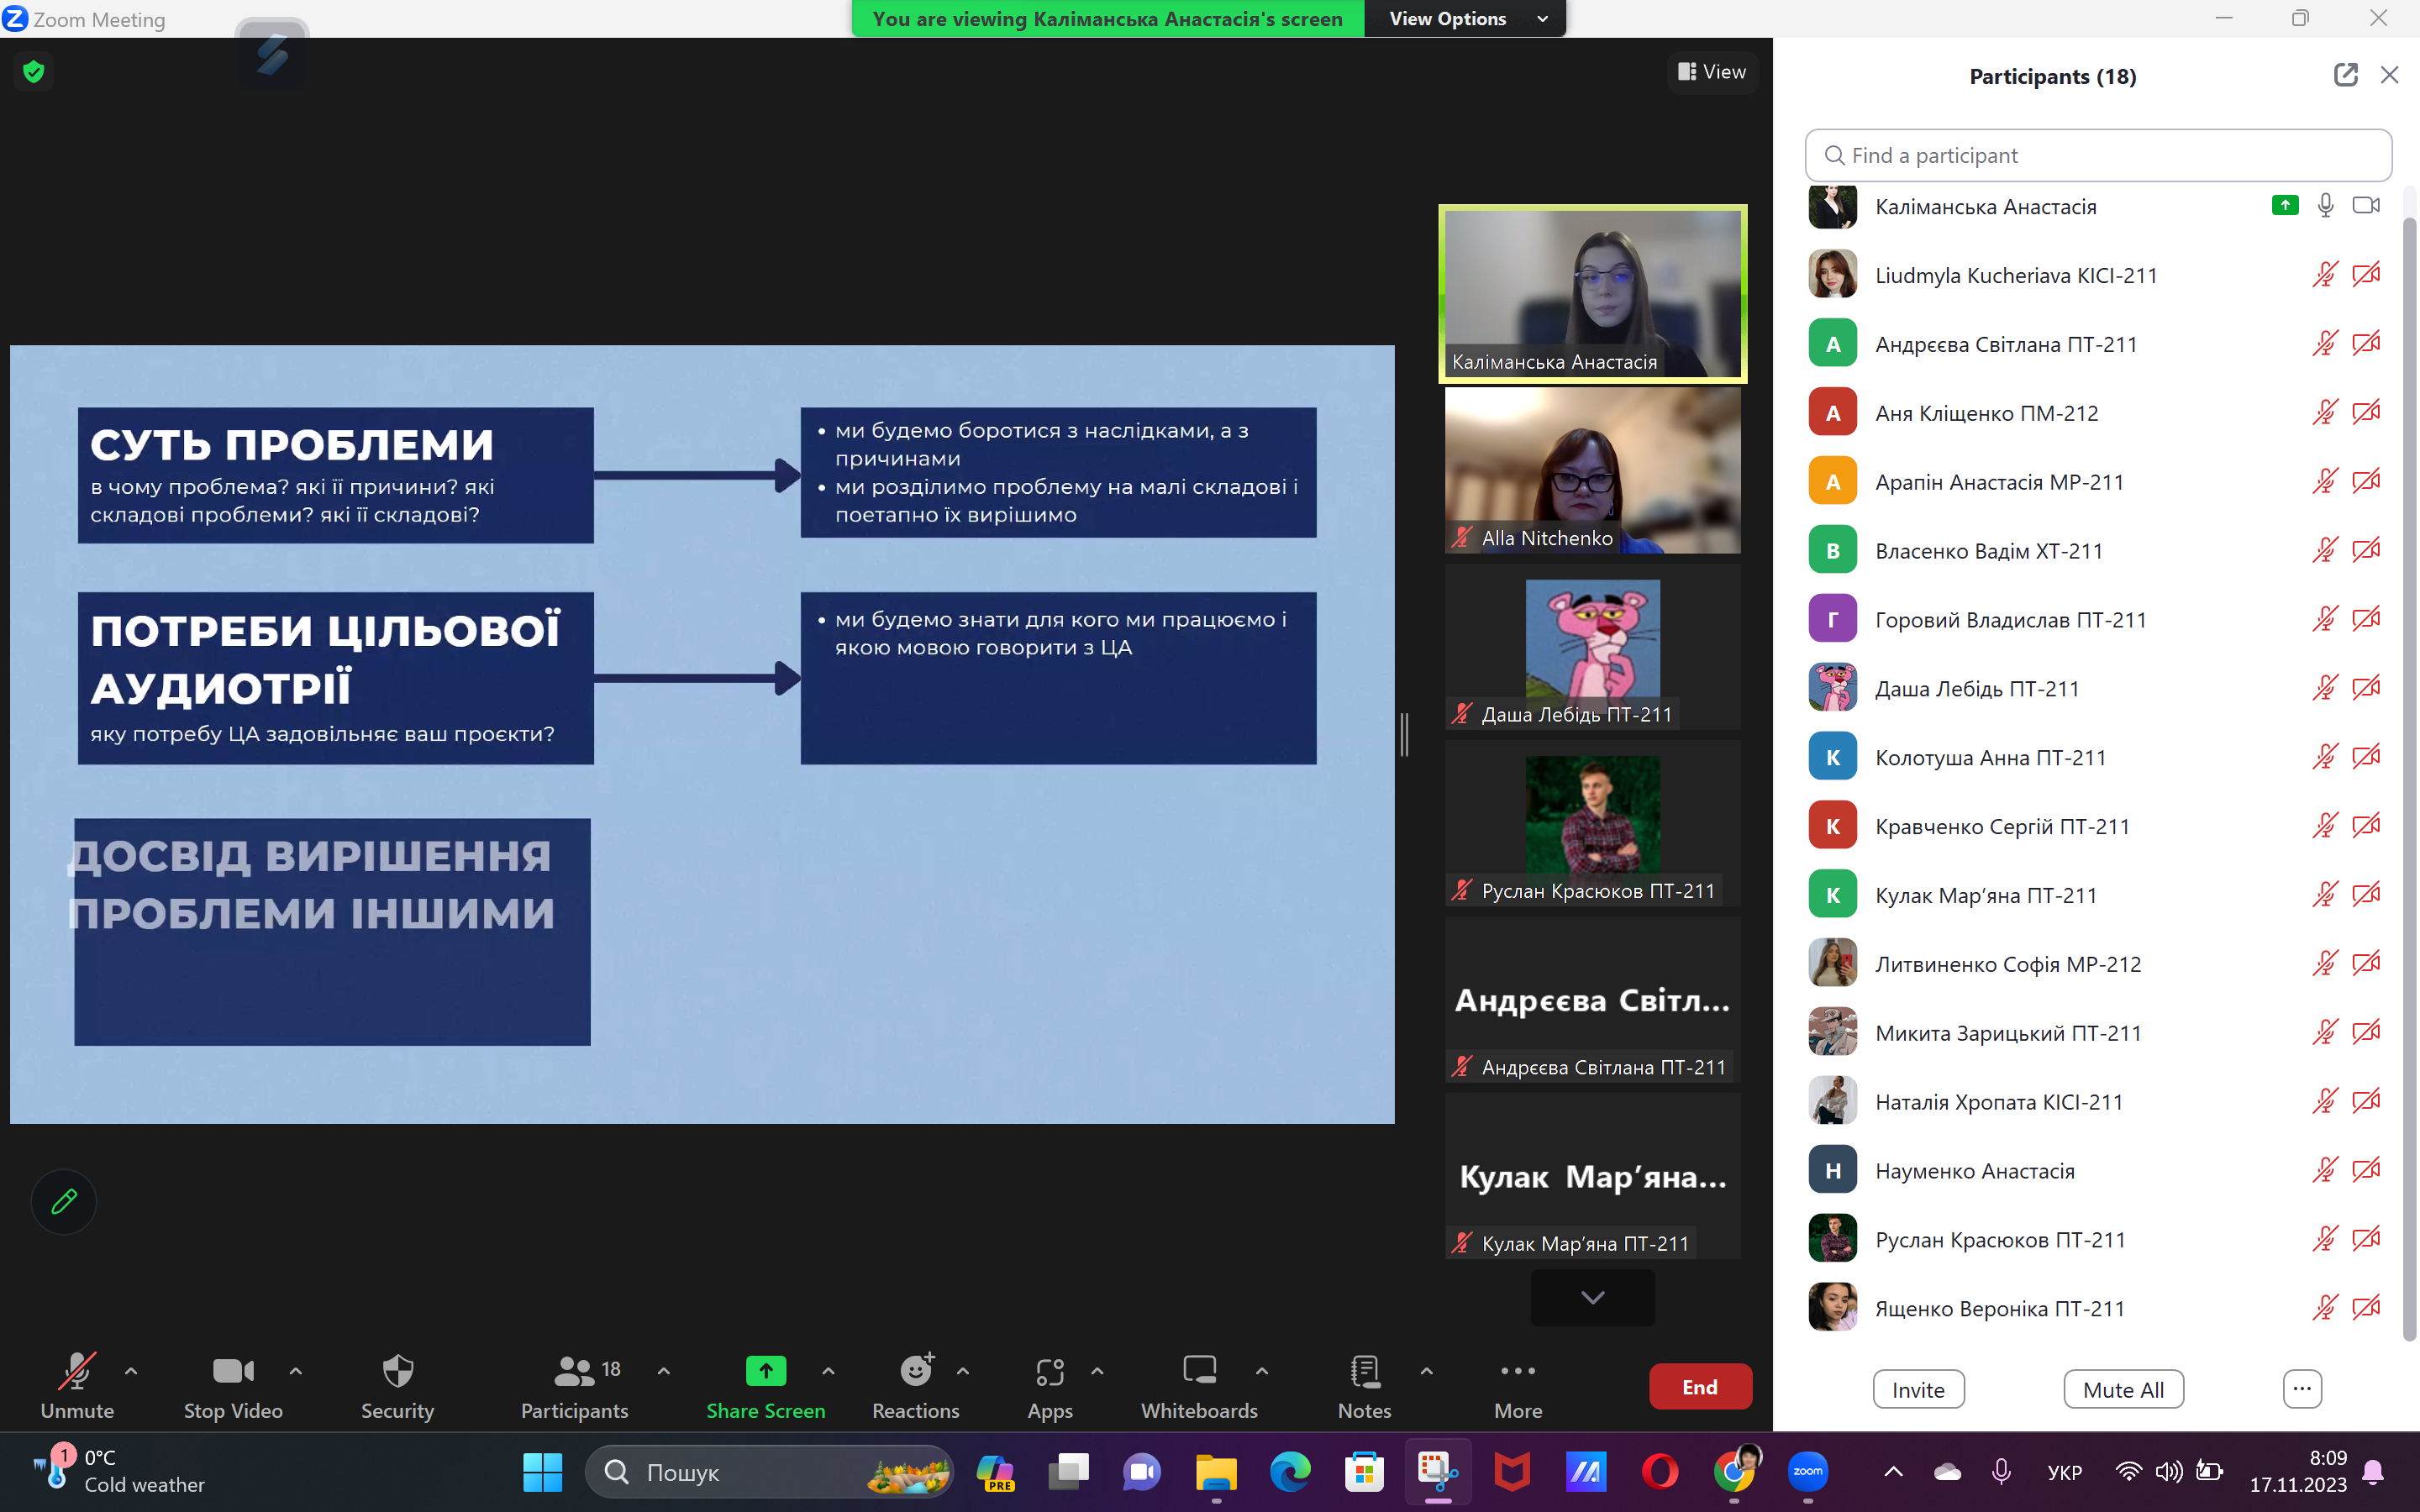Image resolution: width=2420 pixels, height=1512 pixels.
Task: Open the Notes icon
Action: pos(1364,1385)
